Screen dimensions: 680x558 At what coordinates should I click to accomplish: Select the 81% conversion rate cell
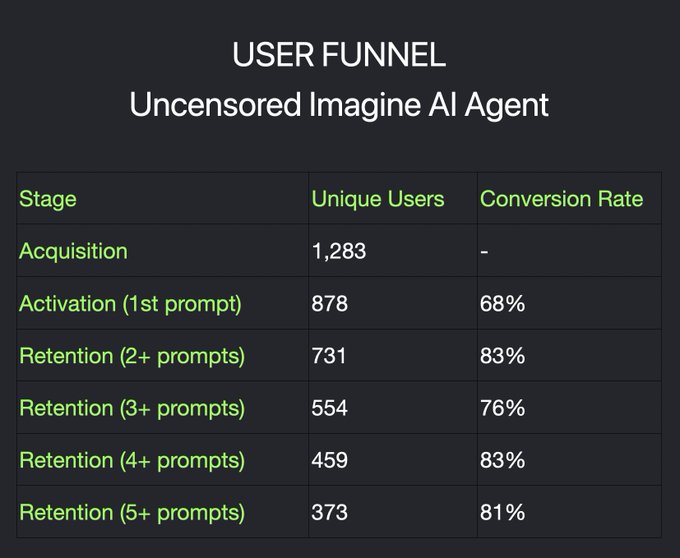502,512
